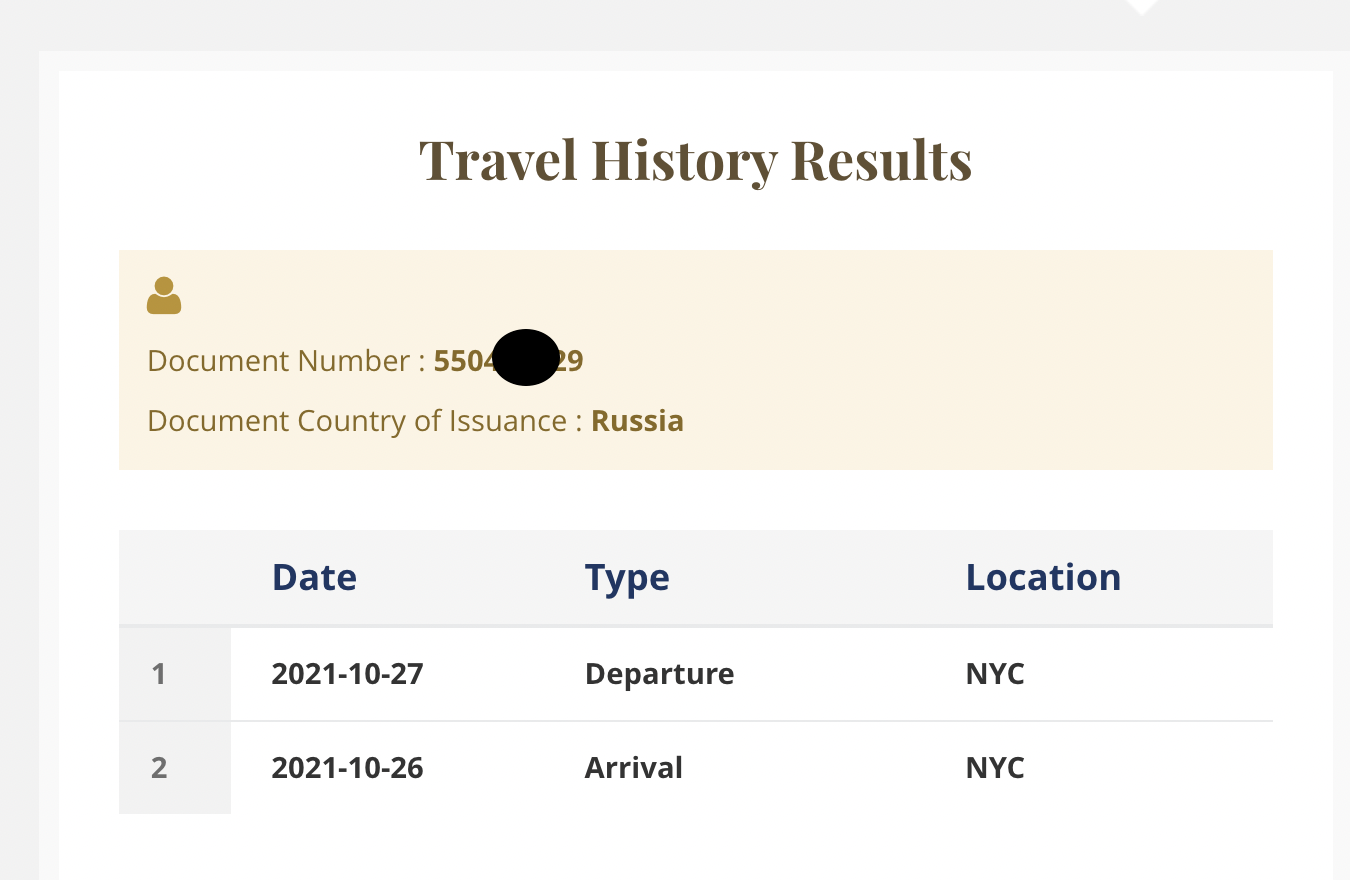
Task: Click NYC location in arrival row
Action: click(x=995, y=768)
